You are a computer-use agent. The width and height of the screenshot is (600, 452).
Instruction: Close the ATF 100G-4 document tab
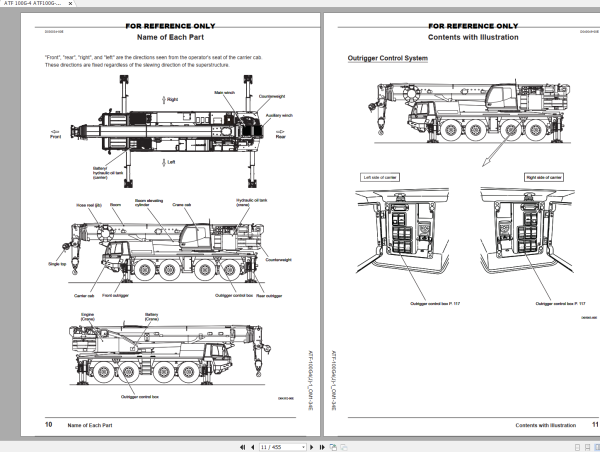[70, 3]
